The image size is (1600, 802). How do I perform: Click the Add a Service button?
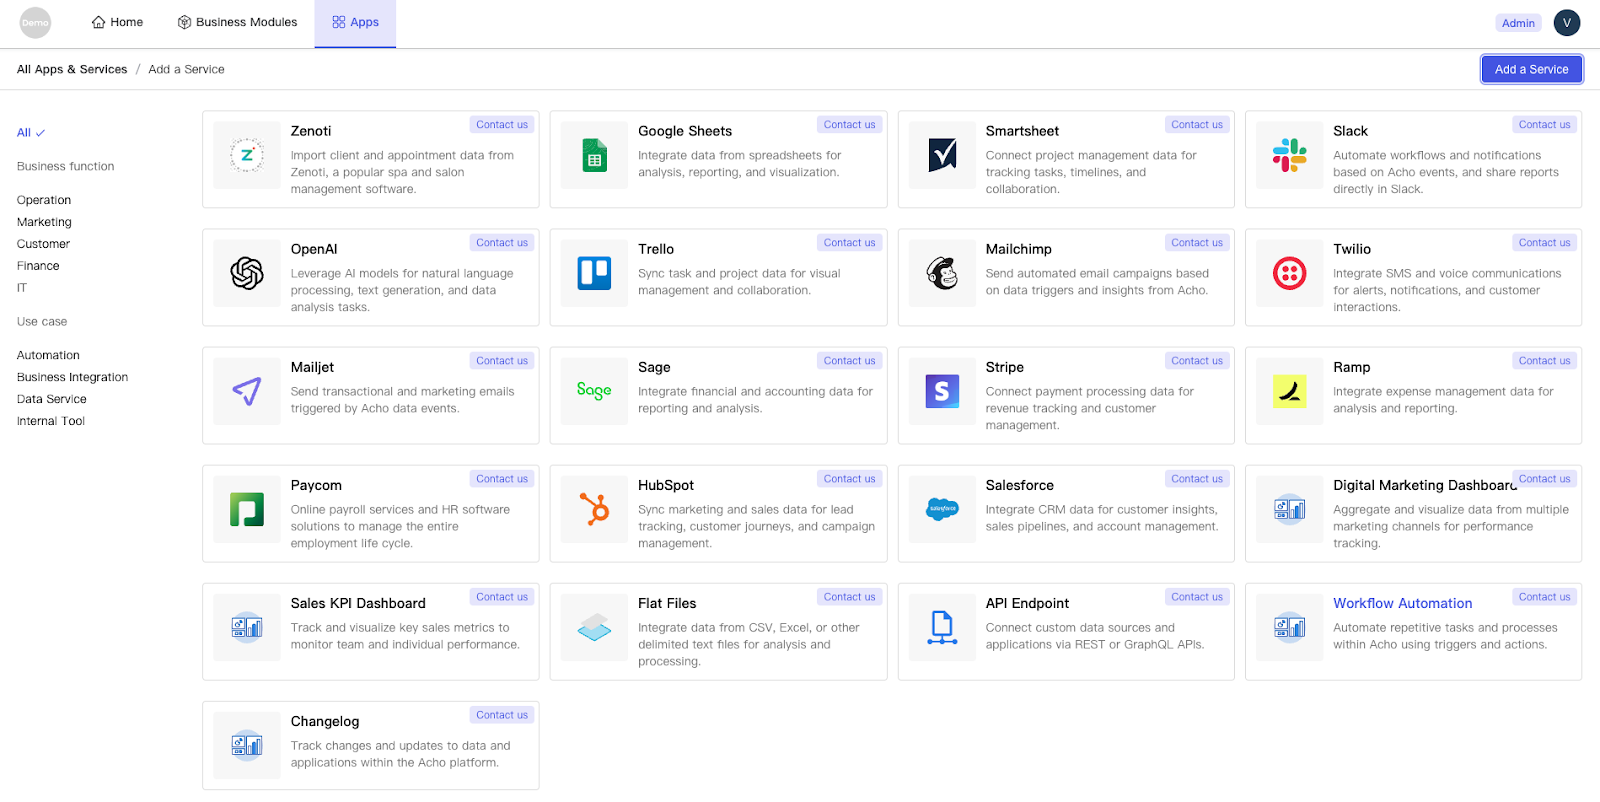click(1531, 69)
